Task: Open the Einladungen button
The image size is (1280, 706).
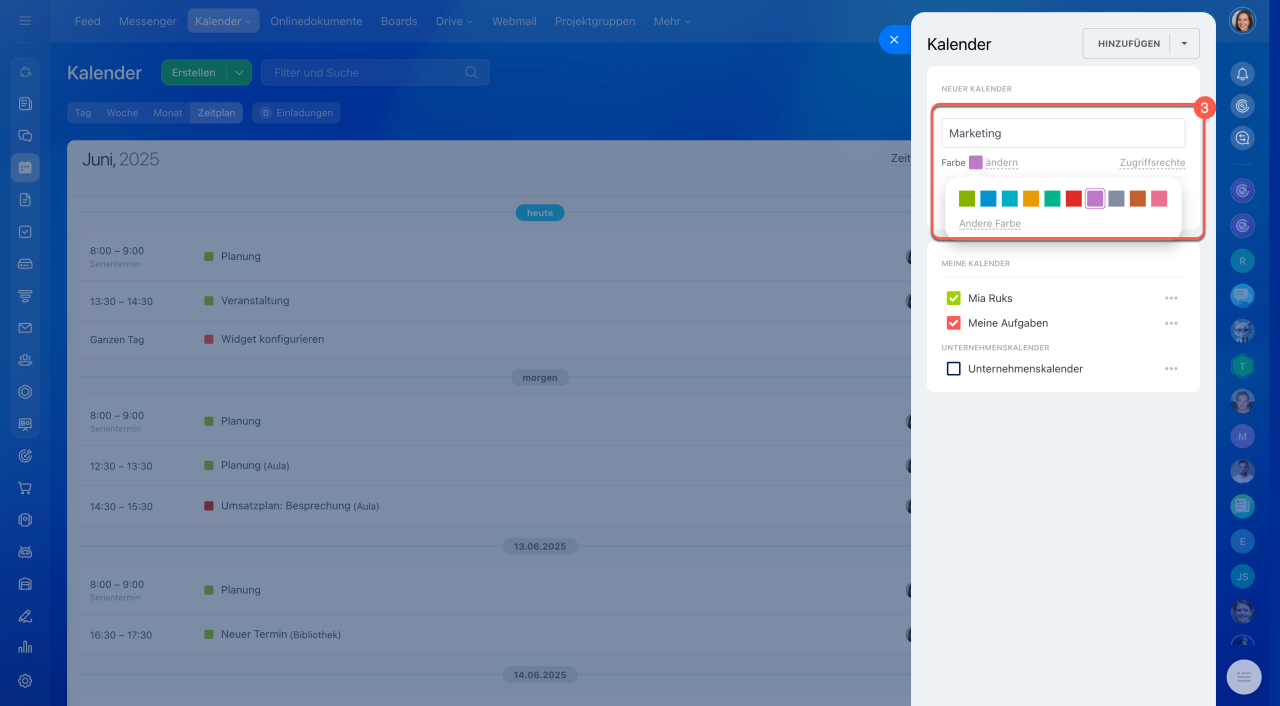Action: (x=297, y=113)
